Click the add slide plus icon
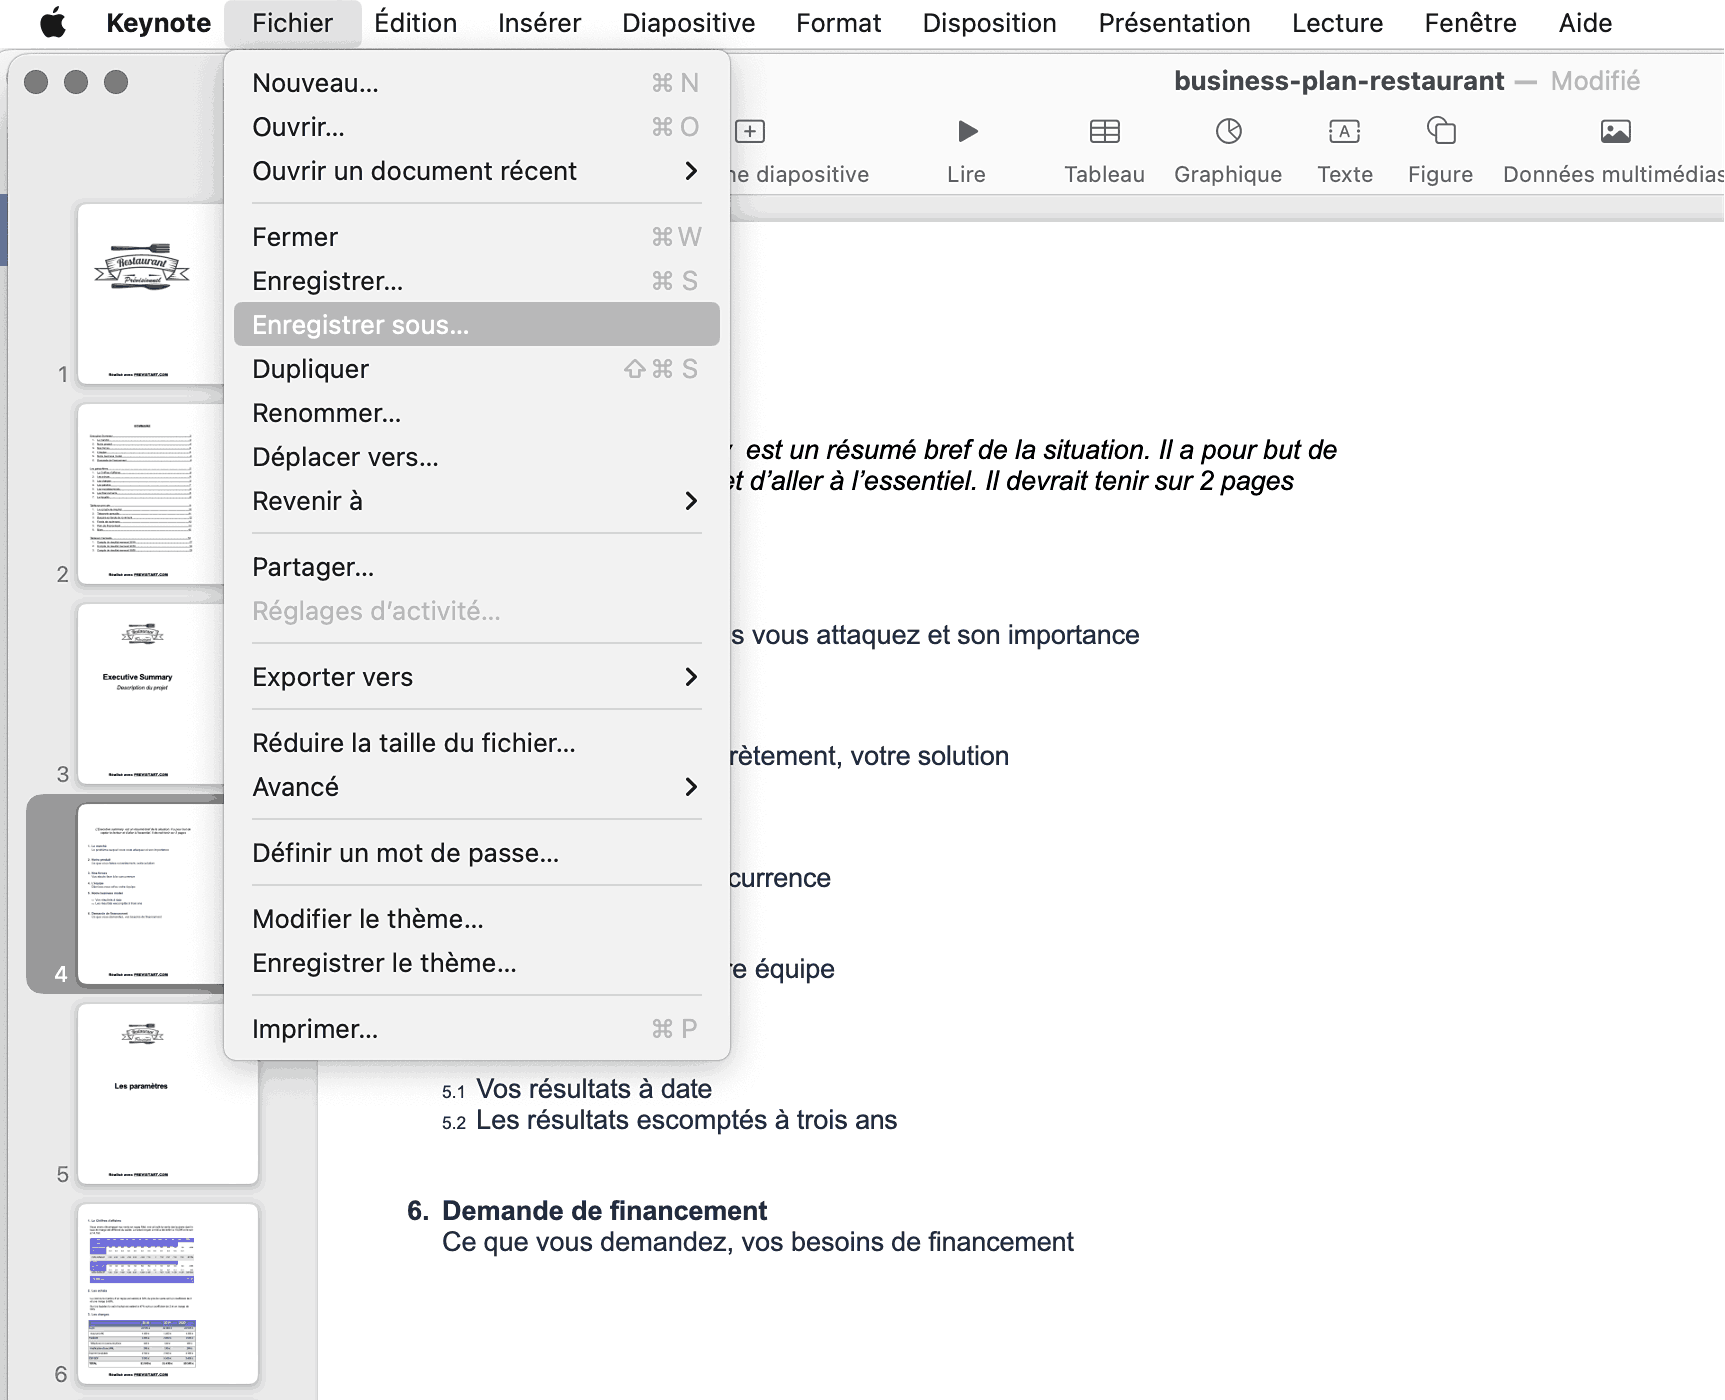Screen dimensions: 1725x1400 point(750,131)
